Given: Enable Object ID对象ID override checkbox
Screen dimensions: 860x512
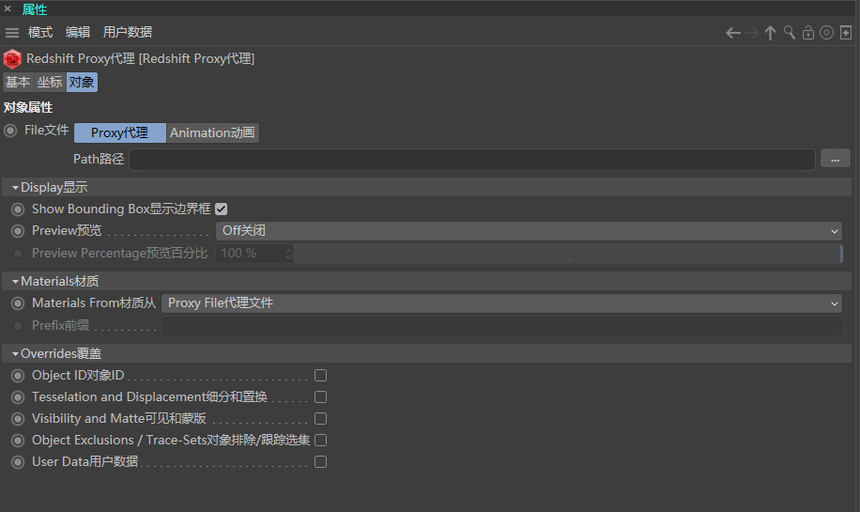Looking at the screenshot, I should click(x=321, y=375).
